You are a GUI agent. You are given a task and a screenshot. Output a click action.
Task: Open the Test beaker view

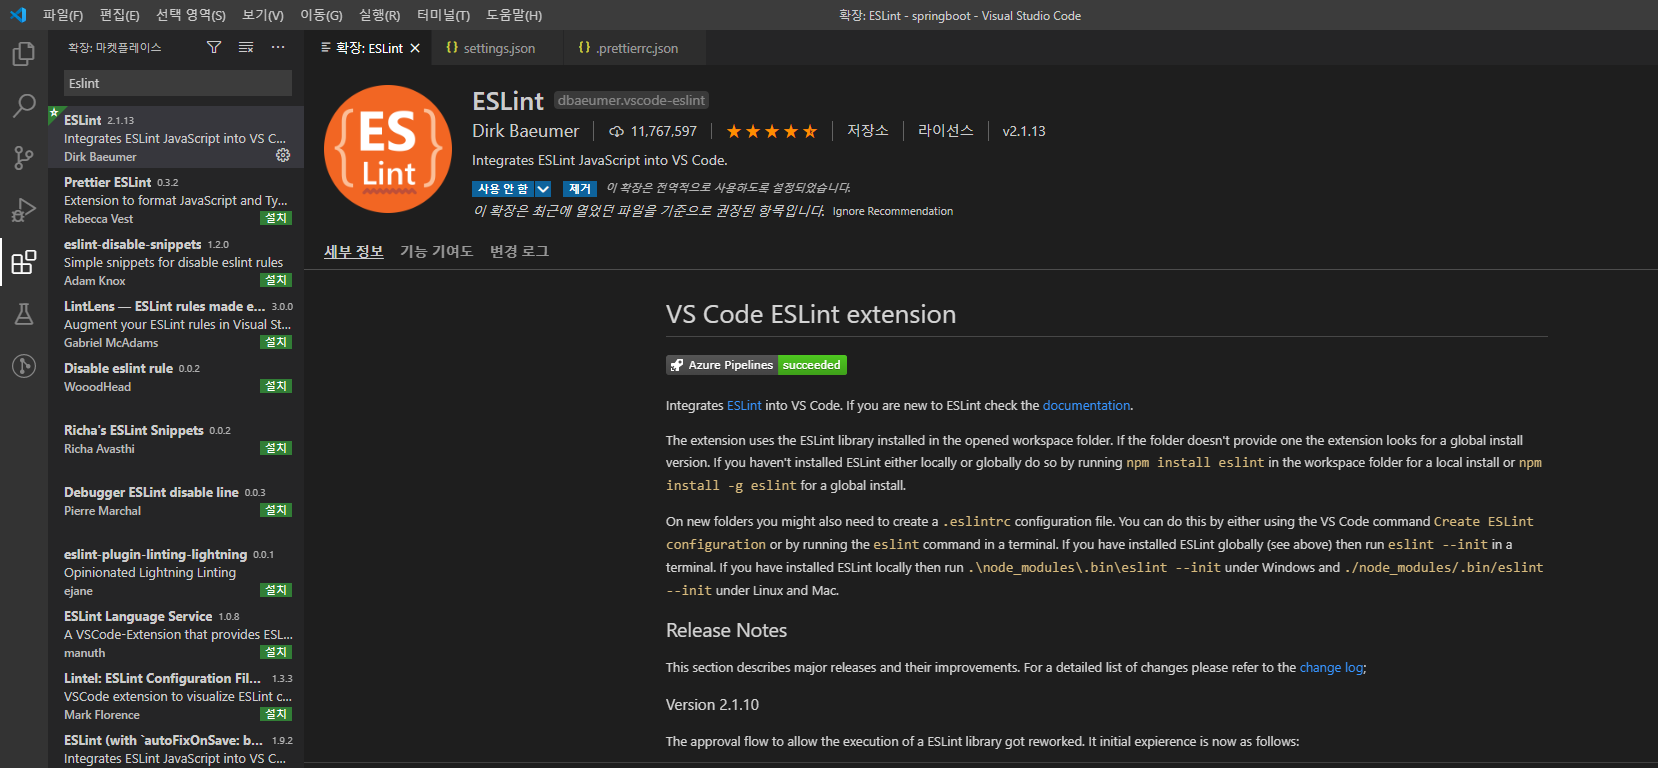24,314
